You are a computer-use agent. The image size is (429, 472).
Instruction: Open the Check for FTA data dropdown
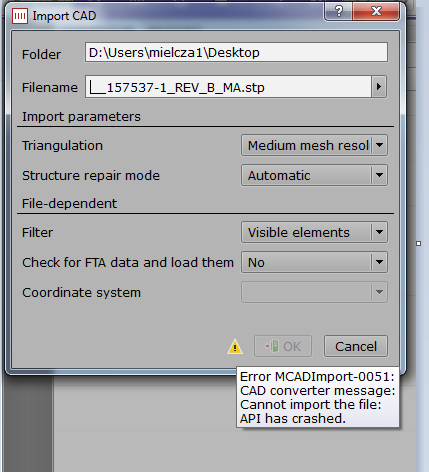coord(314,262)
